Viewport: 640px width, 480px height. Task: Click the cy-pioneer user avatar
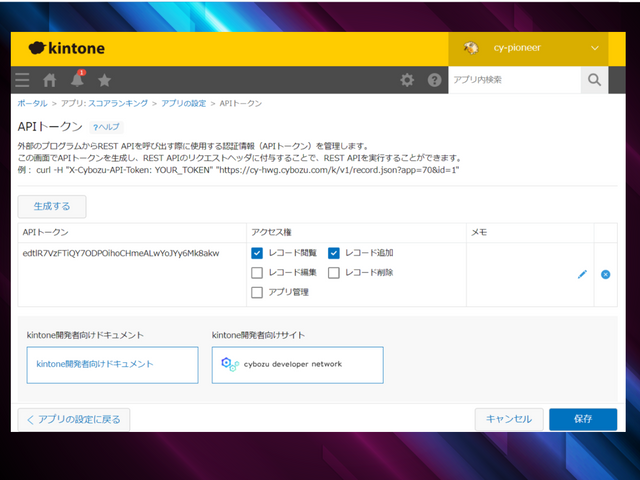tap(471, 48)
